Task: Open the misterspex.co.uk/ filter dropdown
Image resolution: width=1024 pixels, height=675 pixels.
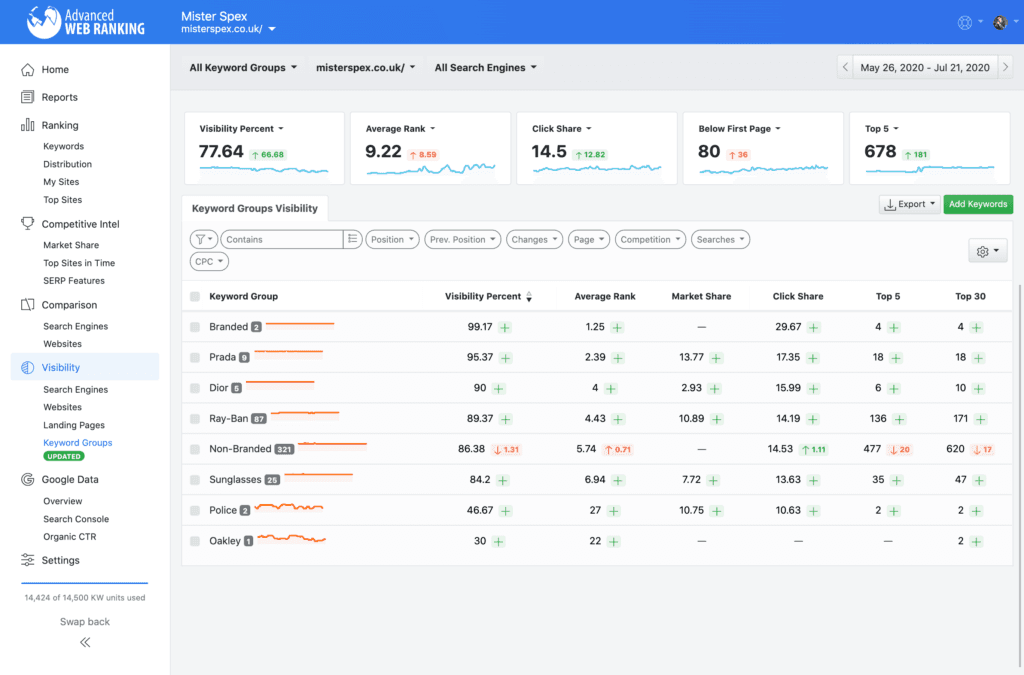Action: tap(365, 67)
